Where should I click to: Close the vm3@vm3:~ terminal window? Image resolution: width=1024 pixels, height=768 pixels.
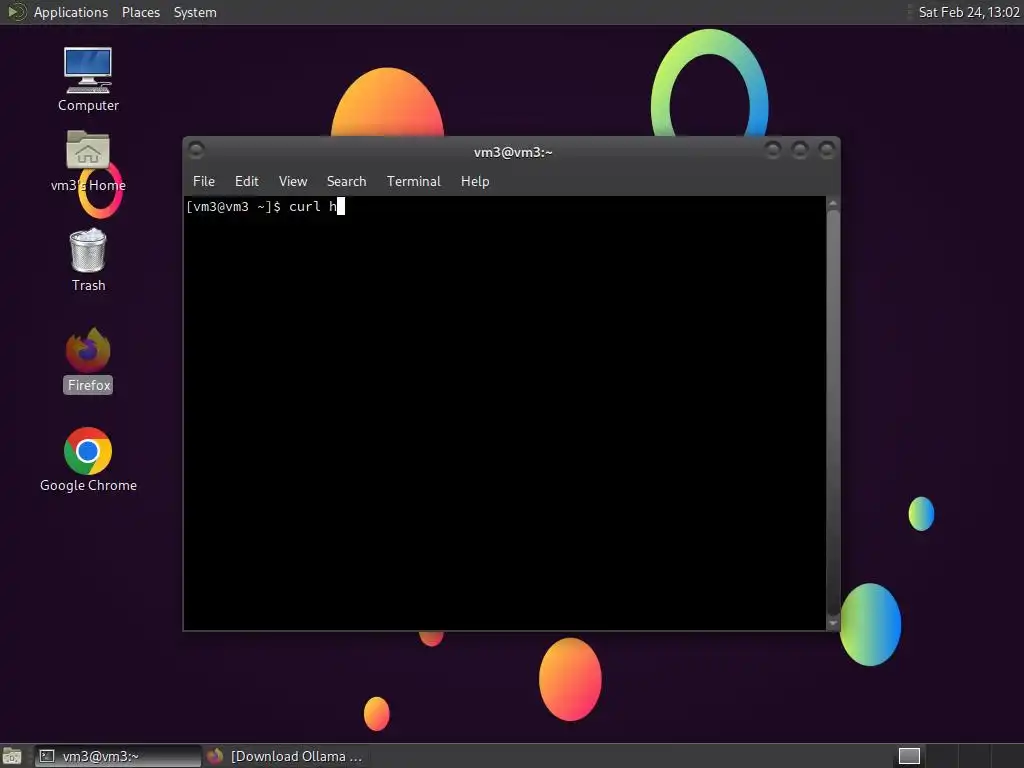click(x=826, y=150)
